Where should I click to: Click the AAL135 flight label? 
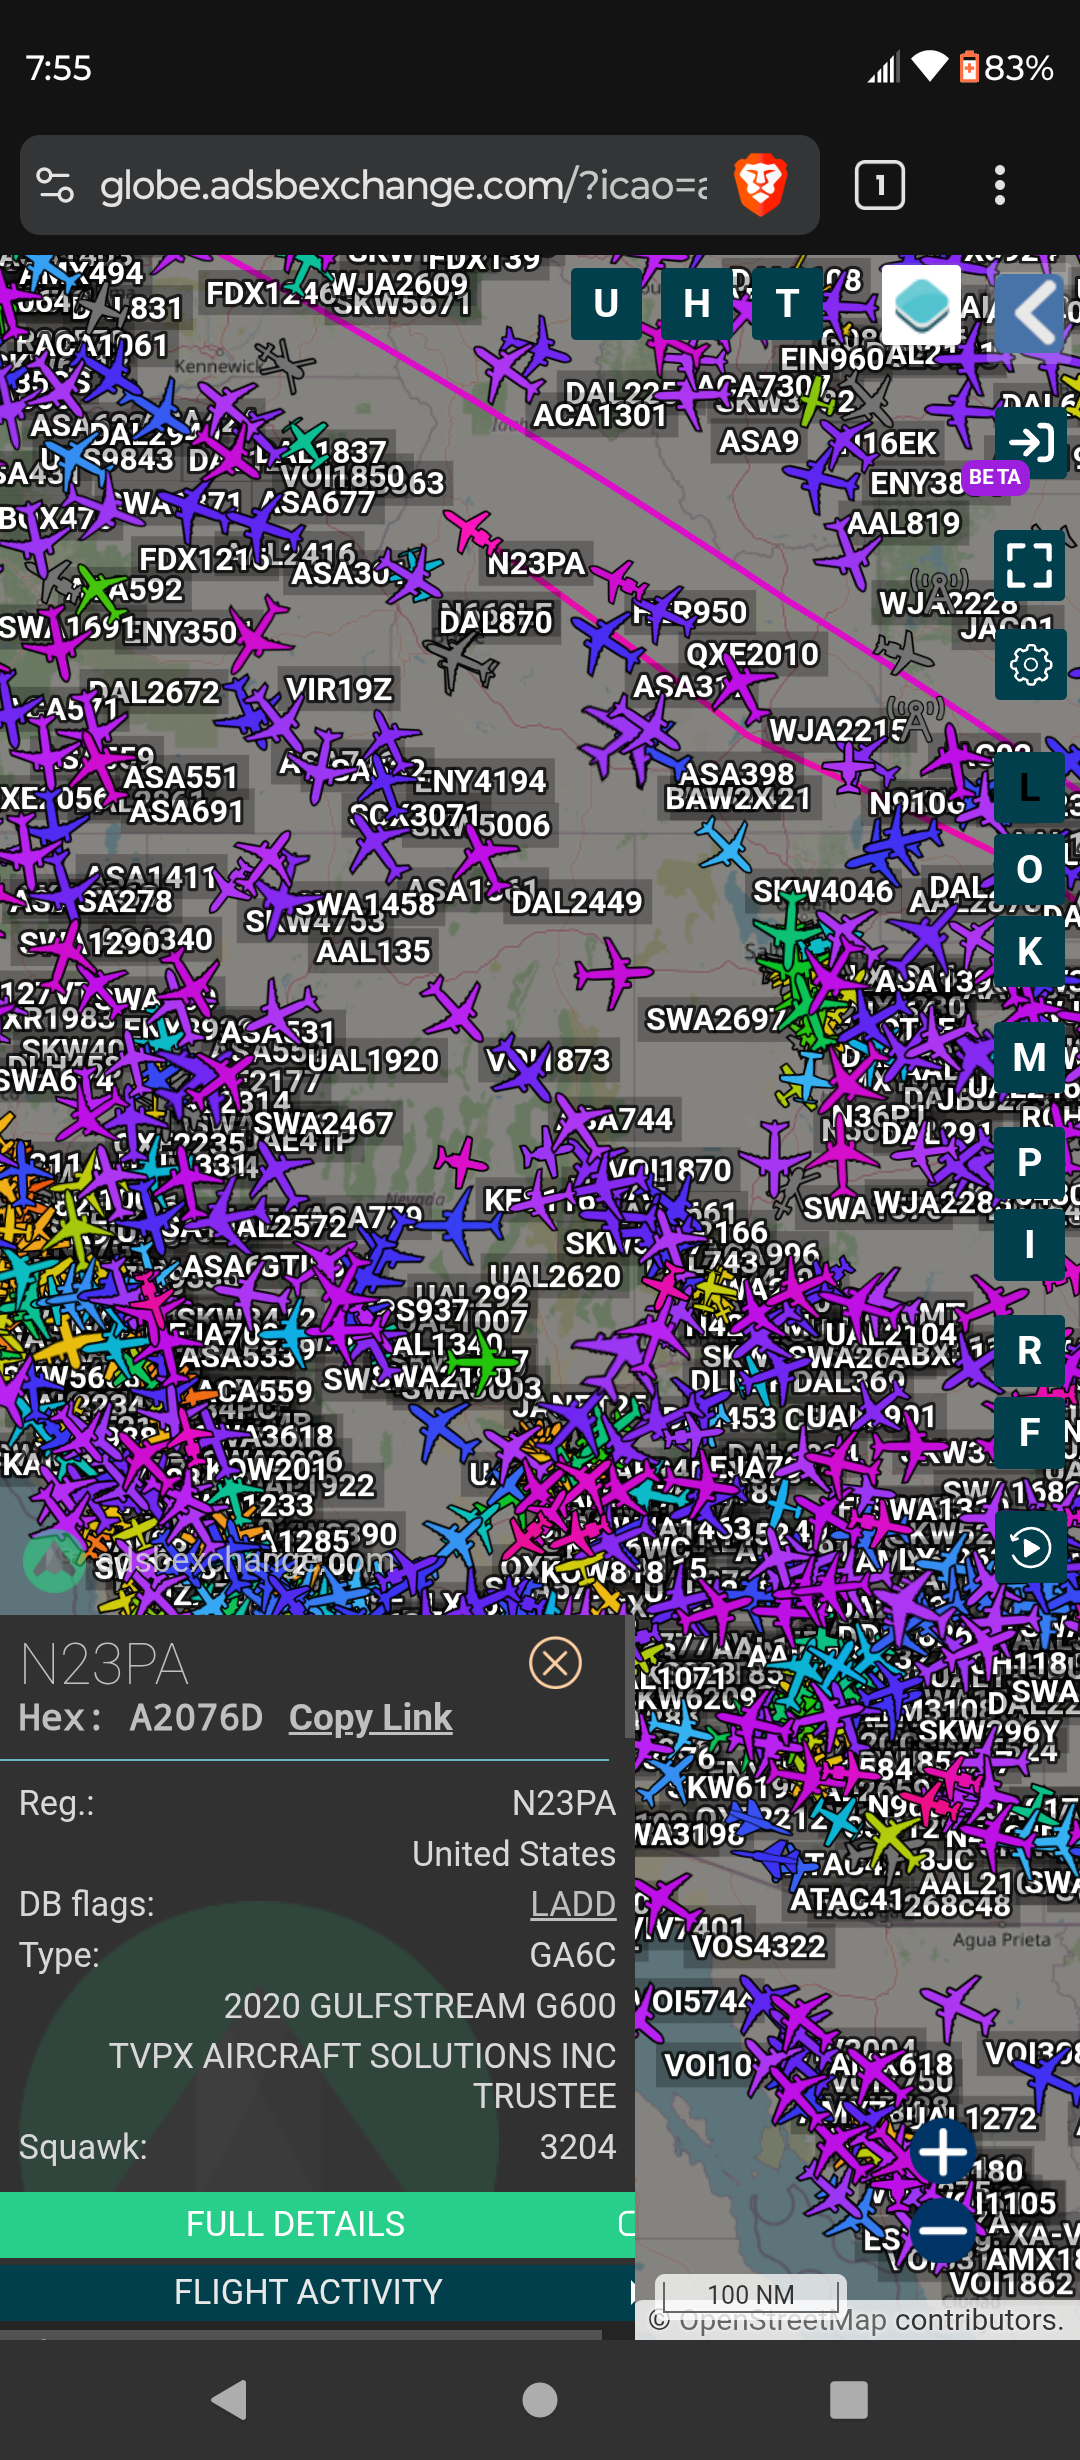coord(373,951)
